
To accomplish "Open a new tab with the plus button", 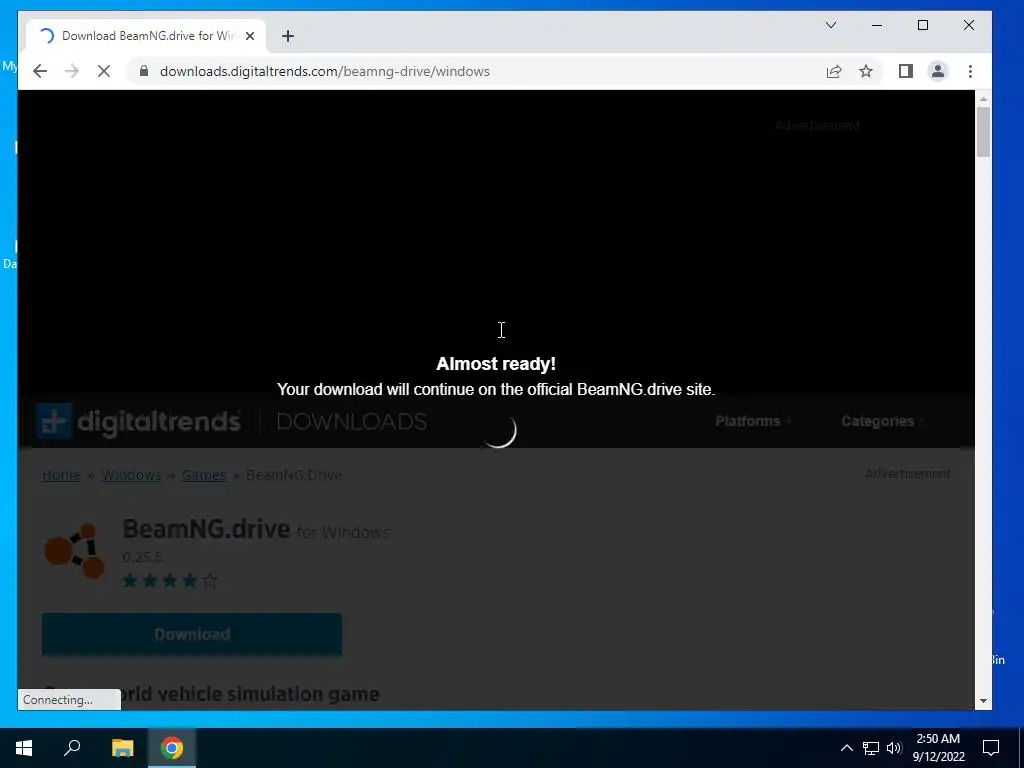I will [x=288, y=36].
